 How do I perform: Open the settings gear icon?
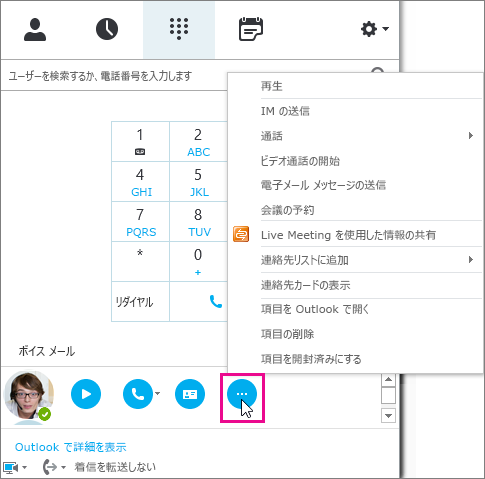click(x=369, y=29)
